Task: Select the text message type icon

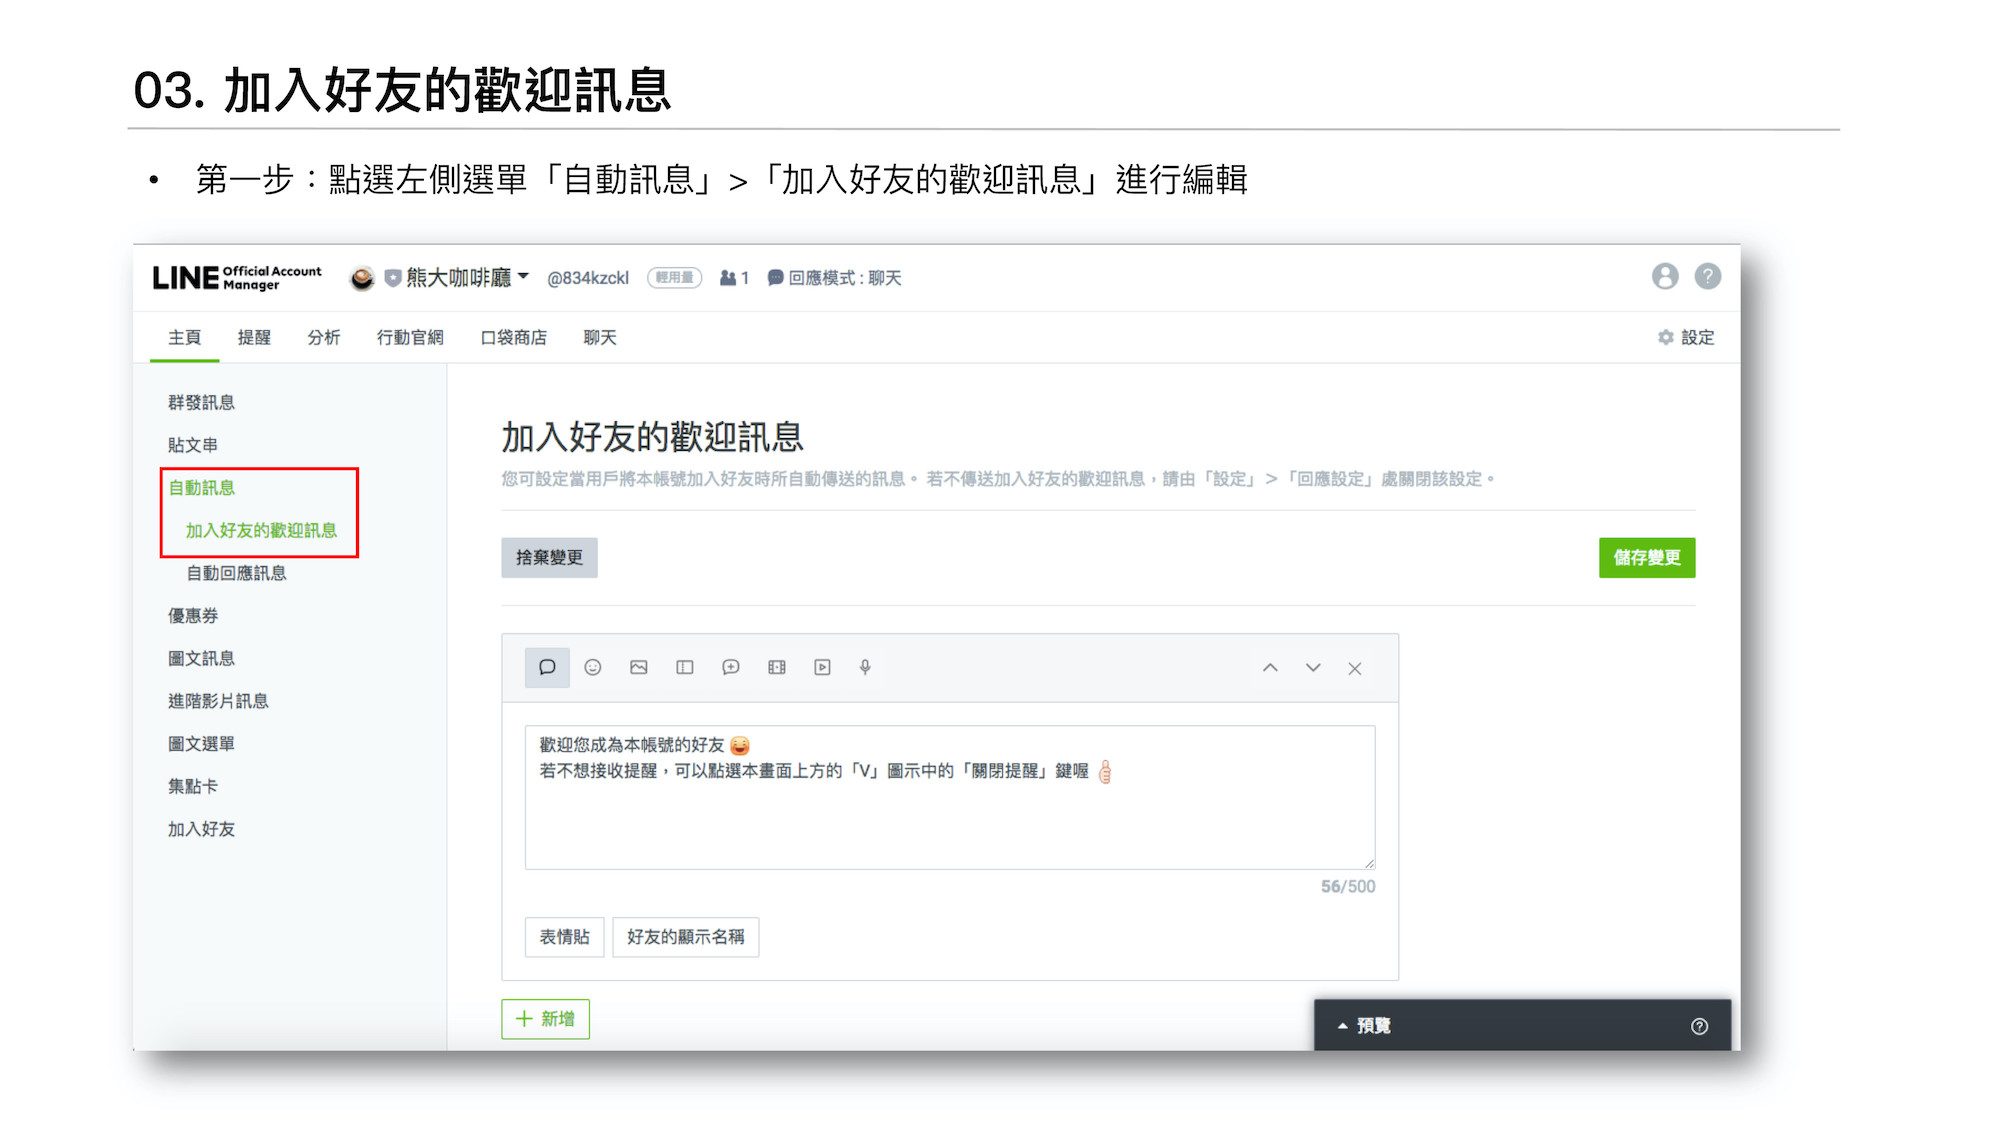Action: pos(547,667)
